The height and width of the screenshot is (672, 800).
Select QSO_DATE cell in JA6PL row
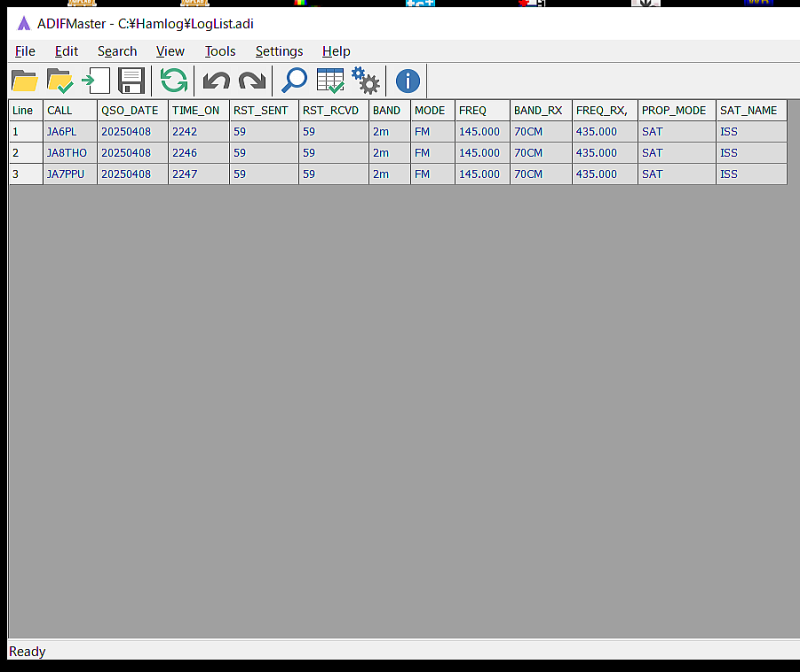(x=133, y=132)
